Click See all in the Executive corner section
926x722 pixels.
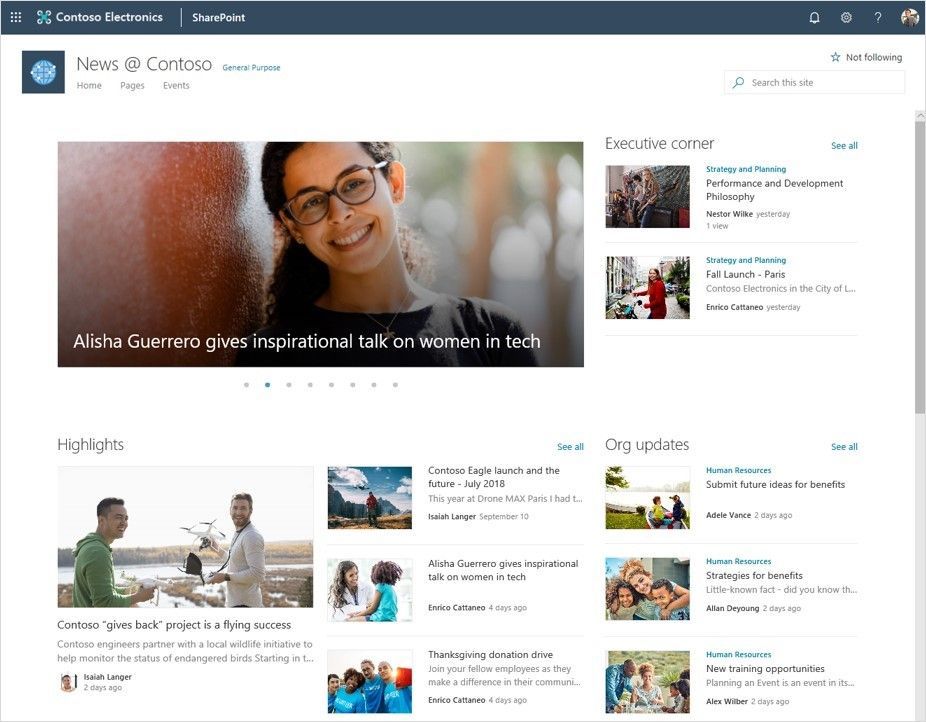844,145
